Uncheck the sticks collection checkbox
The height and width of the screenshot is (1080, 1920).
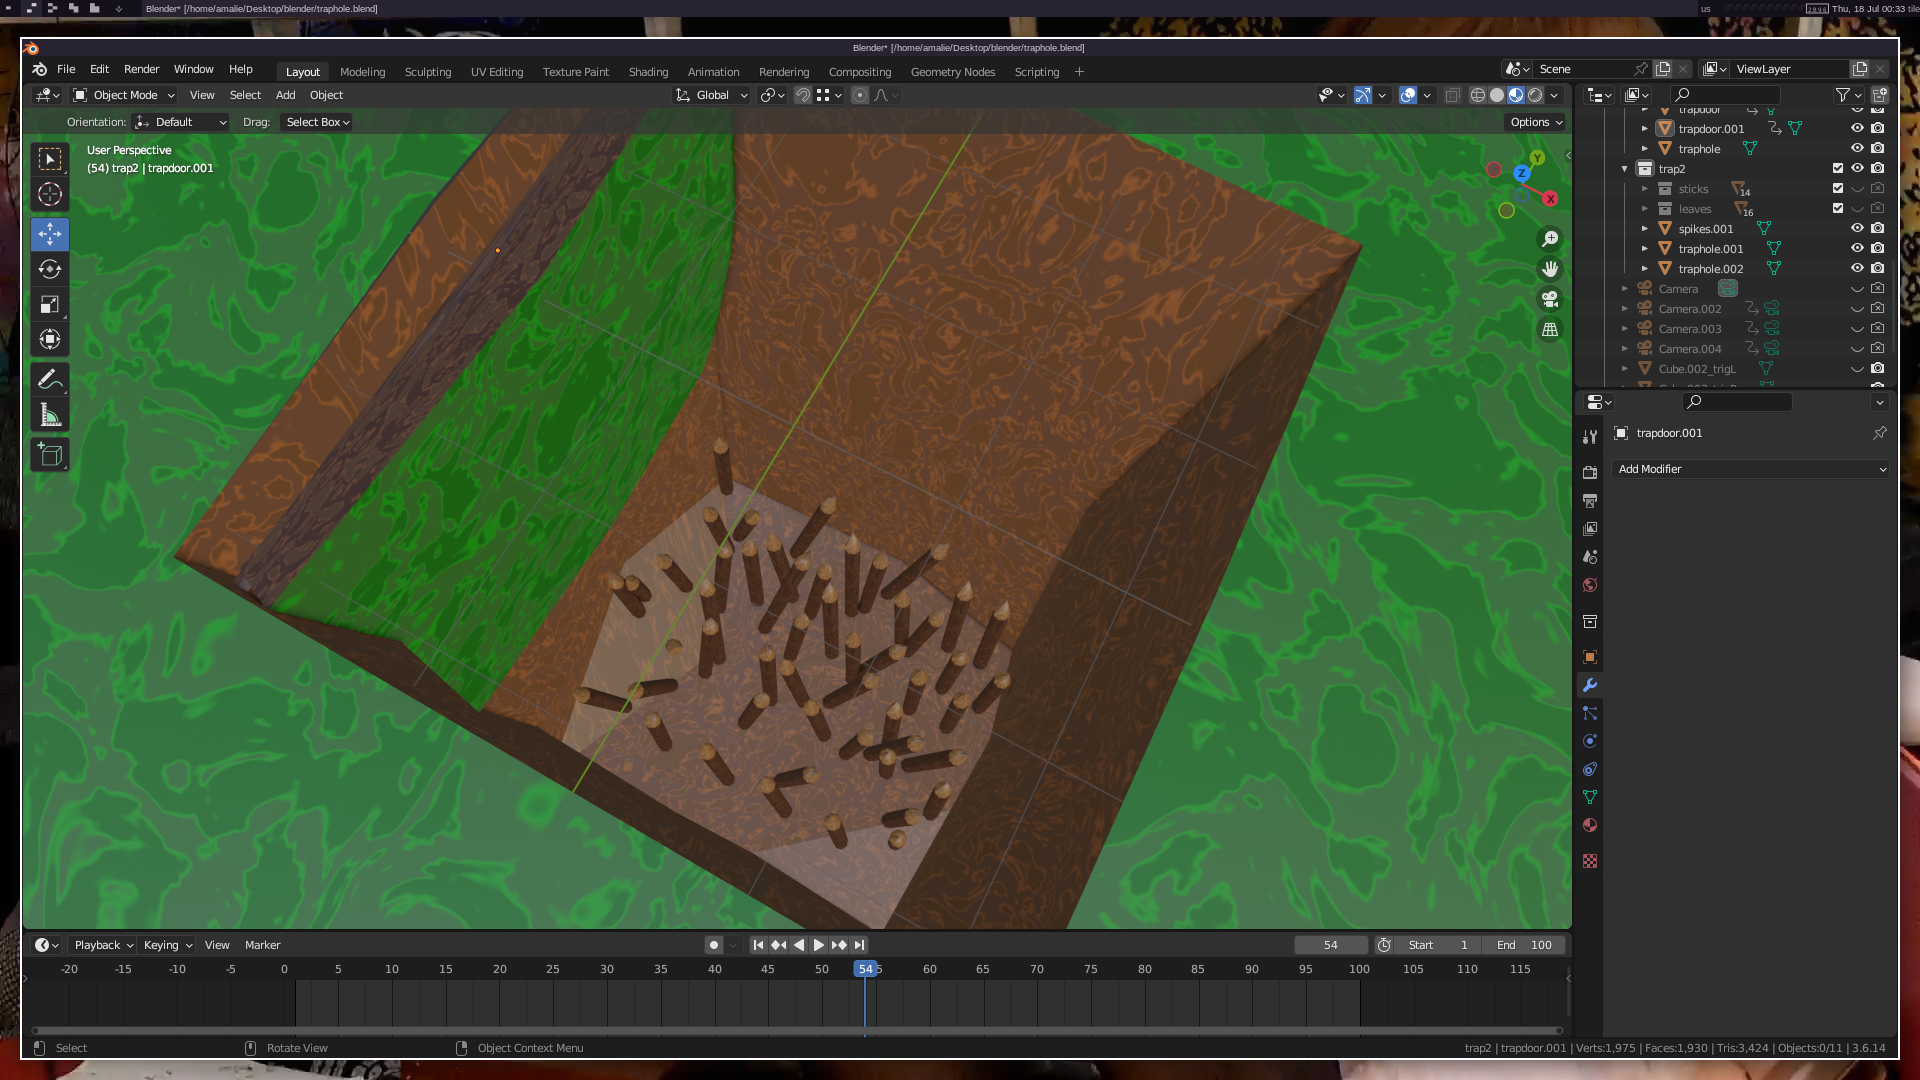coord(1838,189)
